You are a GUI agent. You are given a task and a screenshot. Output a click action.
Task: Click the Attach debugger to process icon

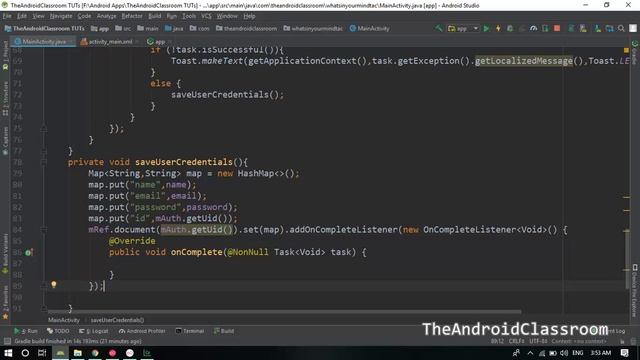545,29
